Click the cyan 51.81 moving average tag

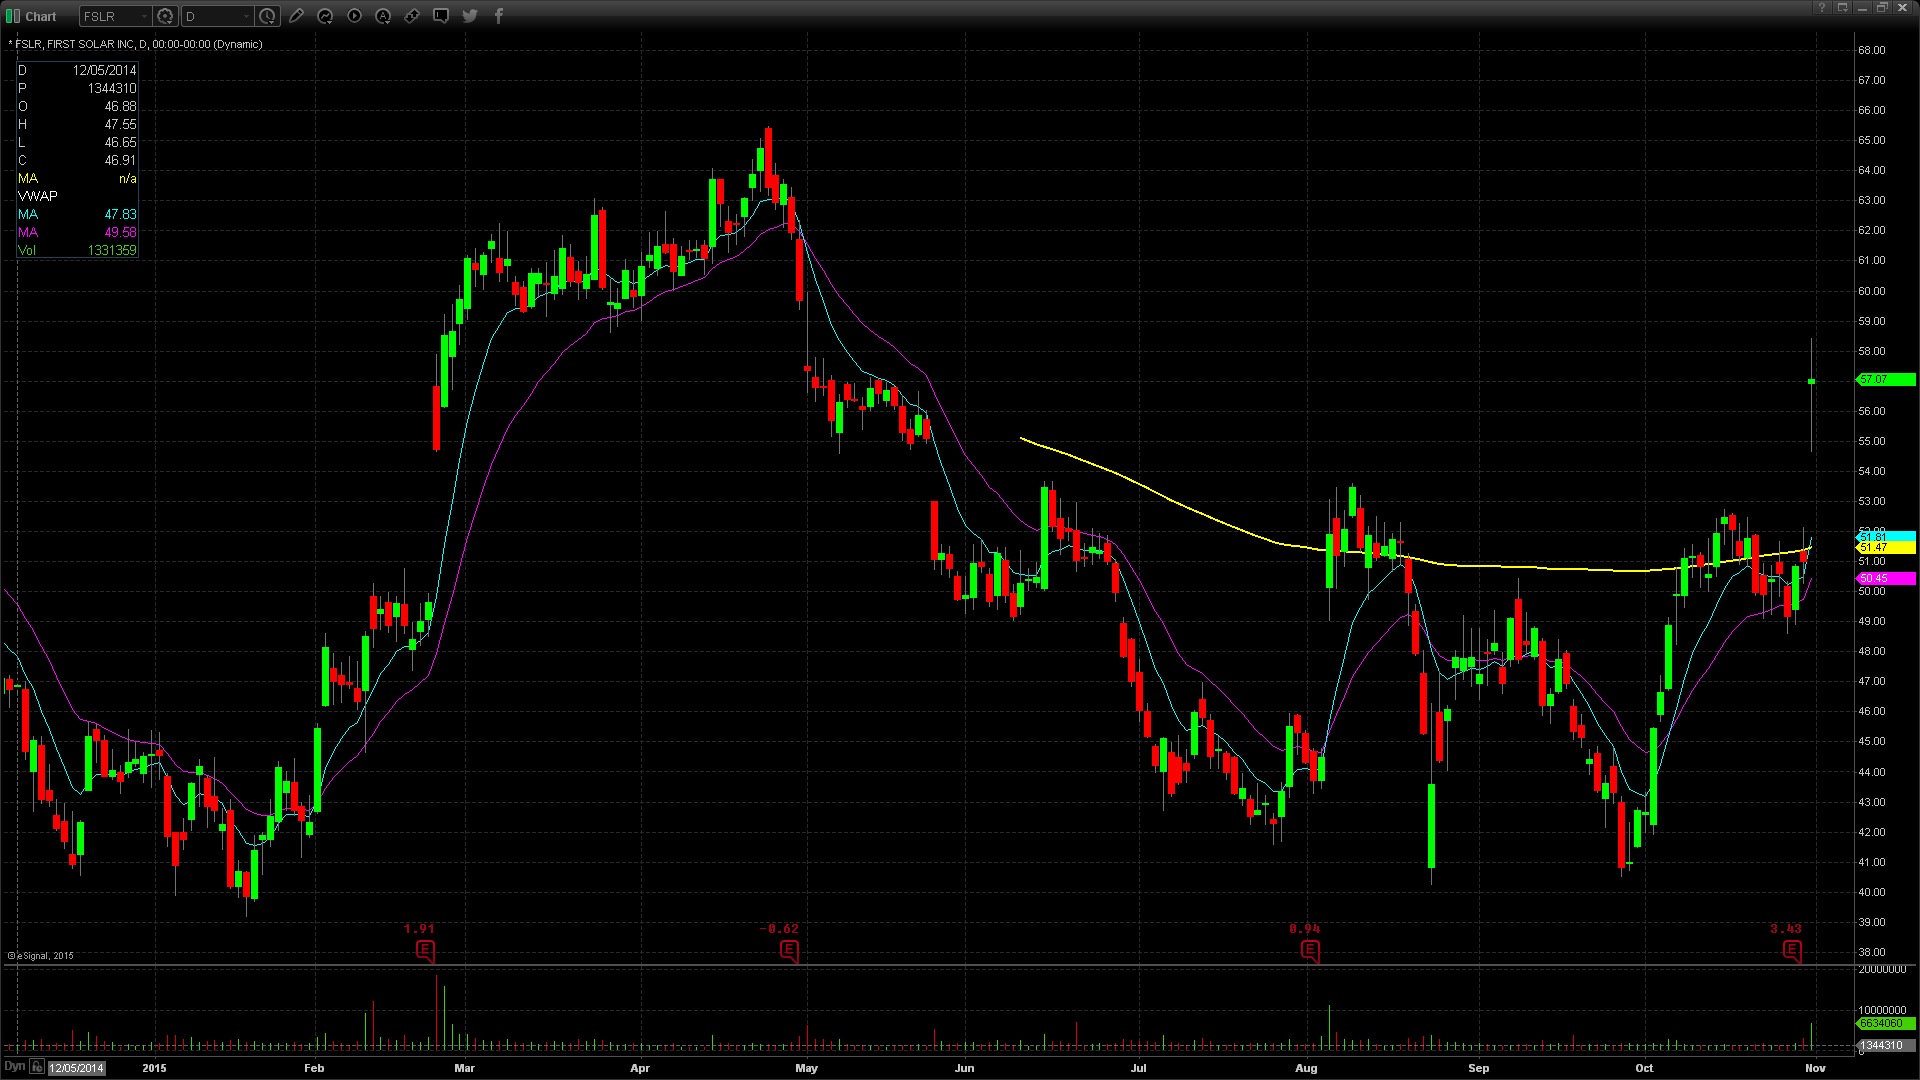click(x=1886, y=538)
